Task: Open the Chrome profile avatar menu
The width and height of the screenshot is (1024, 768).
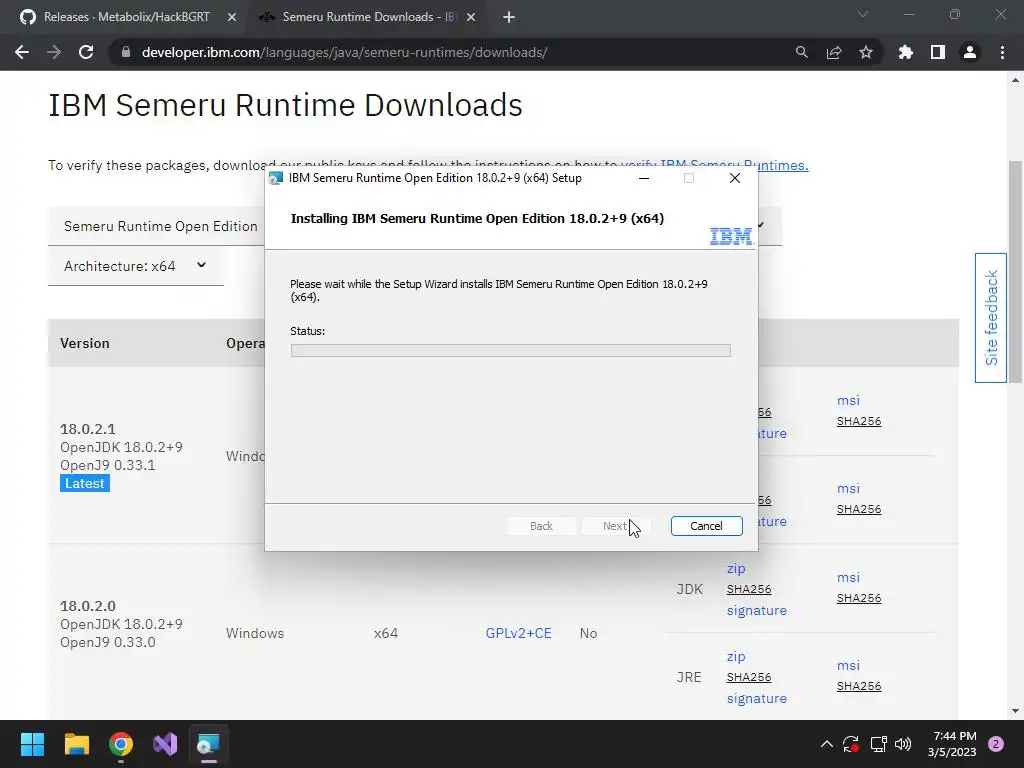Action: (970, 52)
